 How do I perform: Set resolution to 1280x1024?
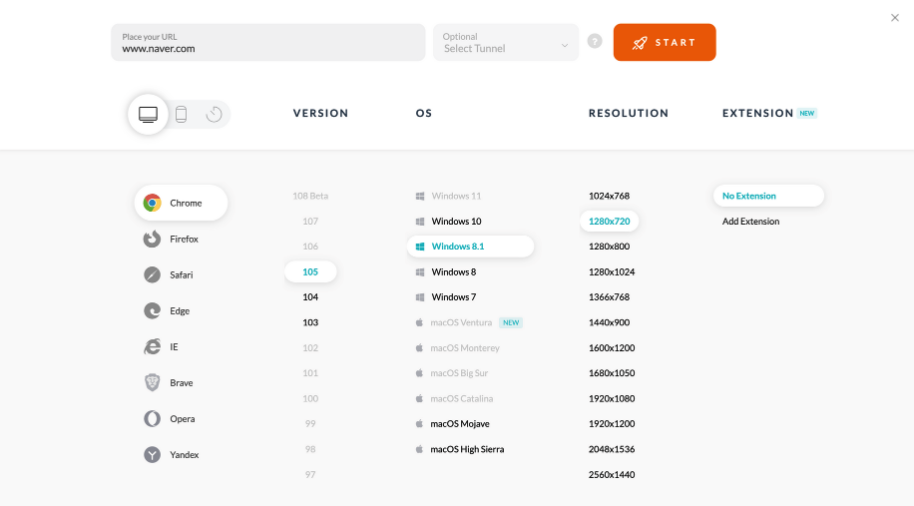pyautogui.click(x=611, y=272)
